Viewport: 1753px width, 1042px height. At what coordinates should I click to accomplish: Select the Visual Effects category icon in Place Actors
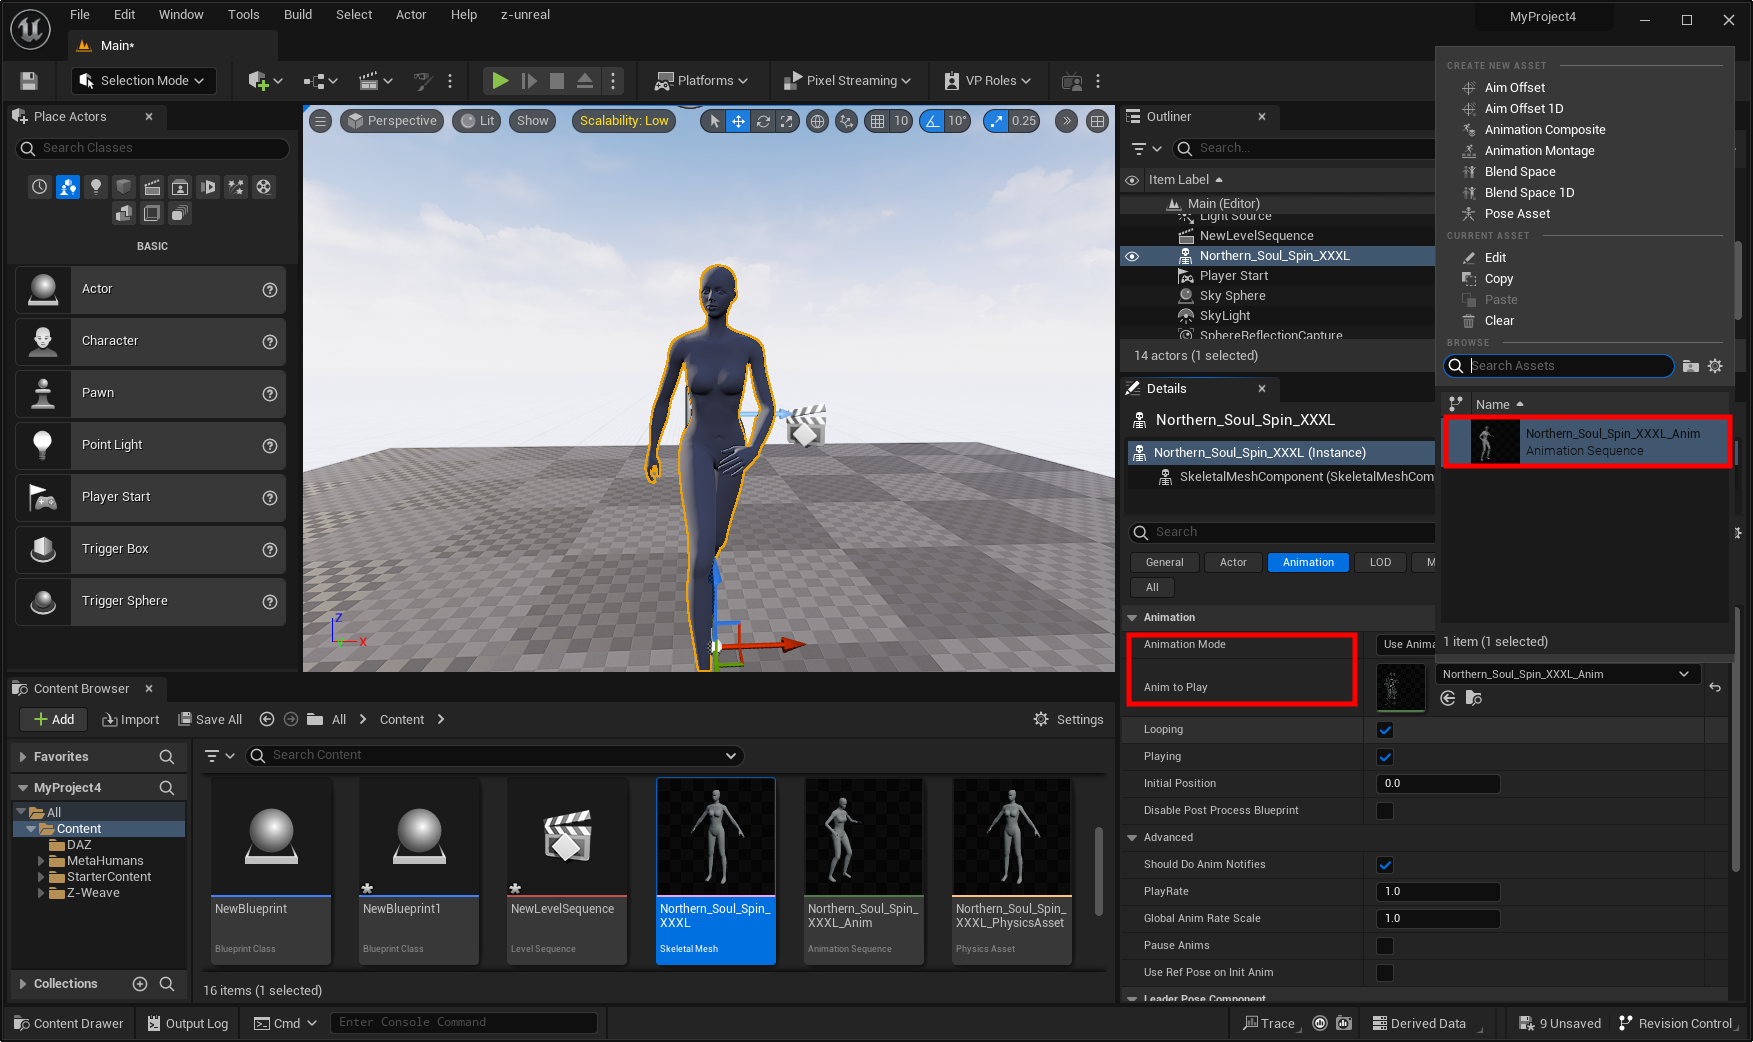pos(236,187)
